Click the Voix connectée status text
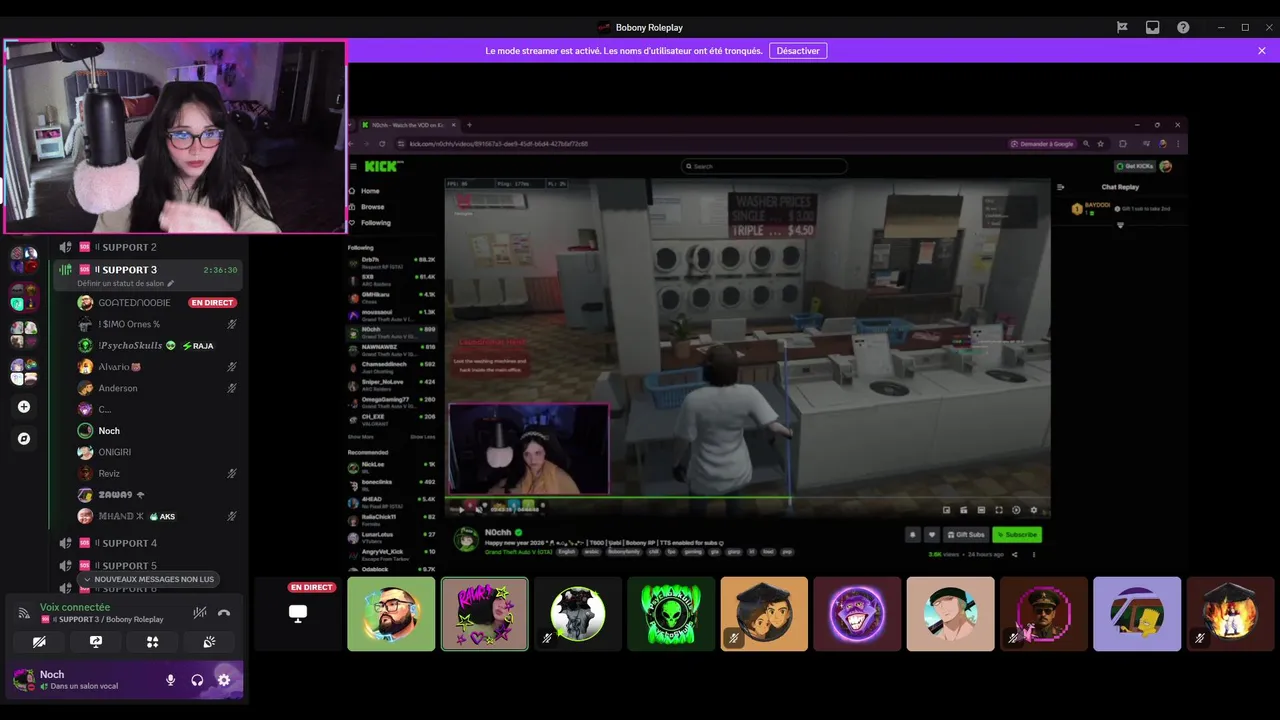 (75, 607)
